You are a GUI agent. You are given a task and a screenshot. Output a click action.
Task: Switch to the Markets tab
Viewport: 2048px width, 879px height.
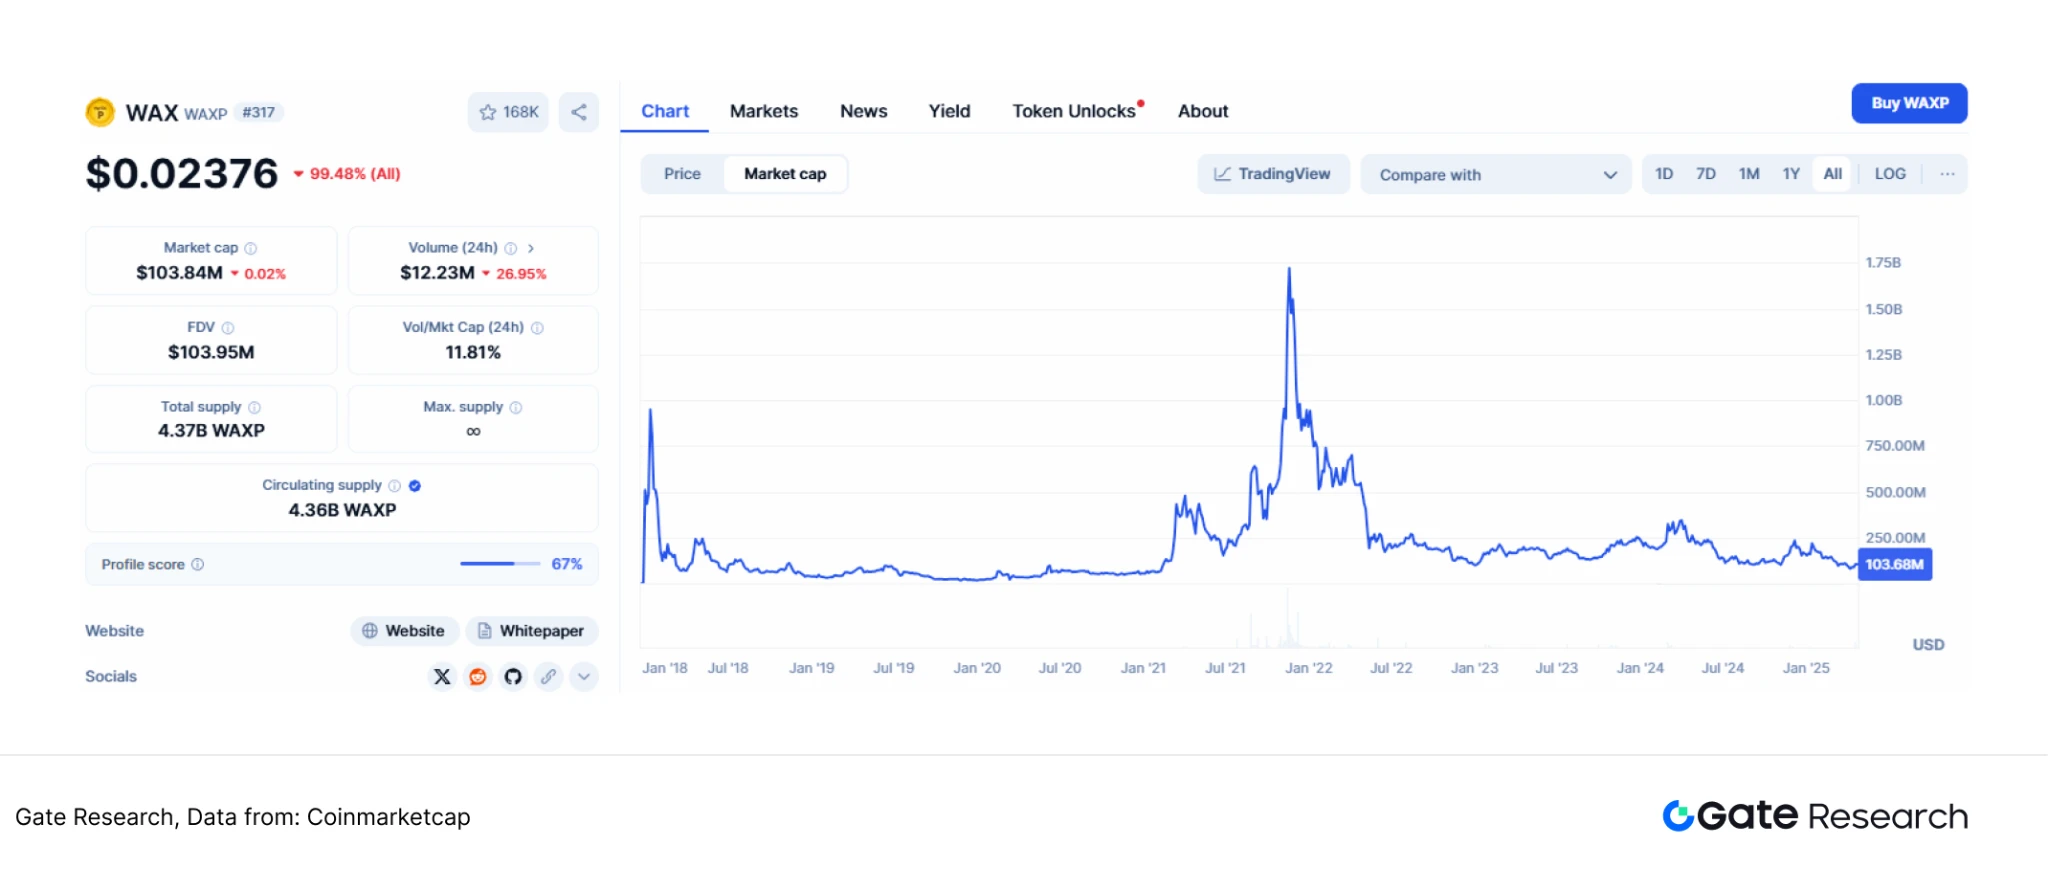pos(763,111)
